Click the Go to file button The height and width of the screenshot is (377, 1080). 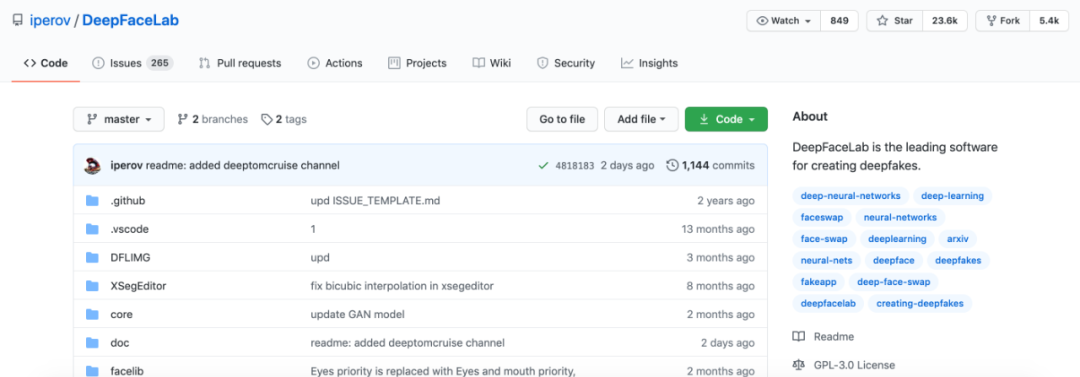pyautogui.click(x=562, y=119)
